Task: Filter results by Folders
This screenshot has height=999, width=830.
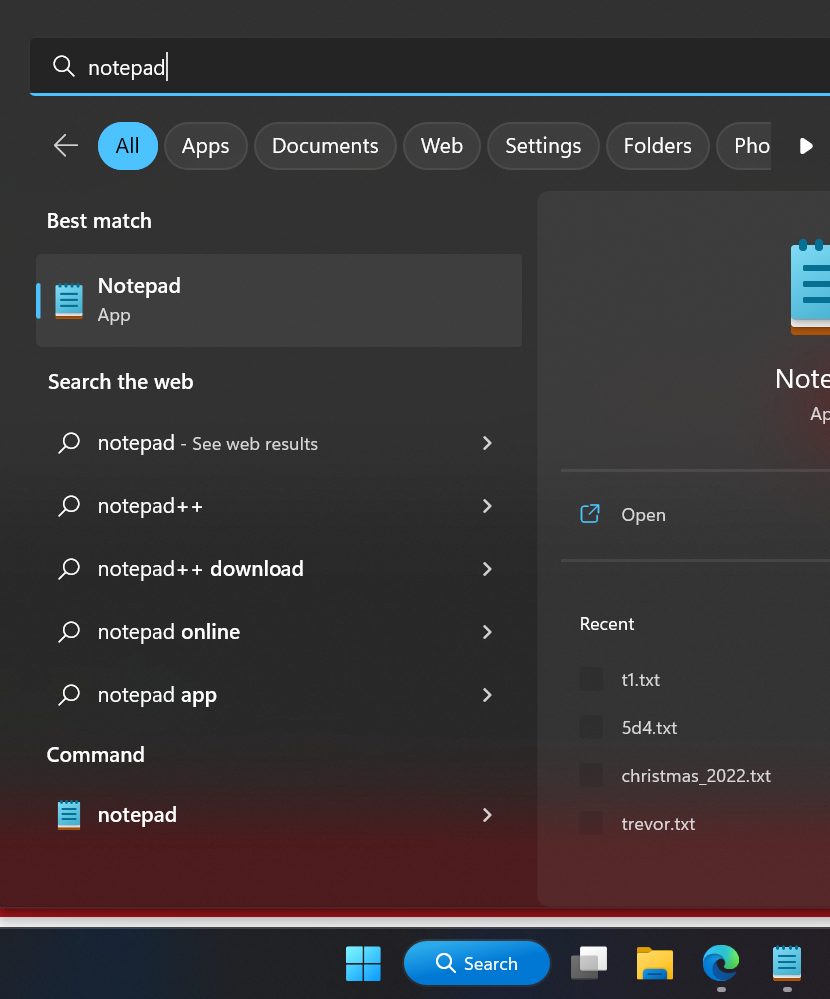Action: pos(657,146)
